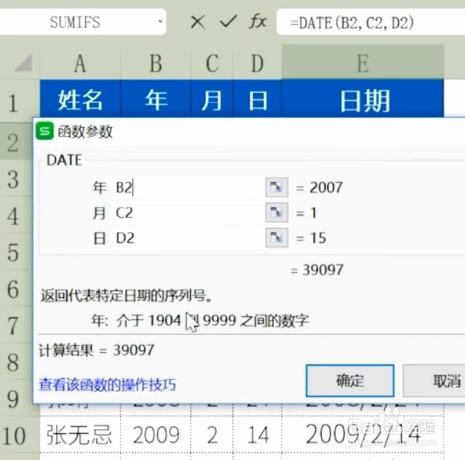Click the day cell 14 in row 10
This screenshot has height=460, width=465.
pos(257,434)
